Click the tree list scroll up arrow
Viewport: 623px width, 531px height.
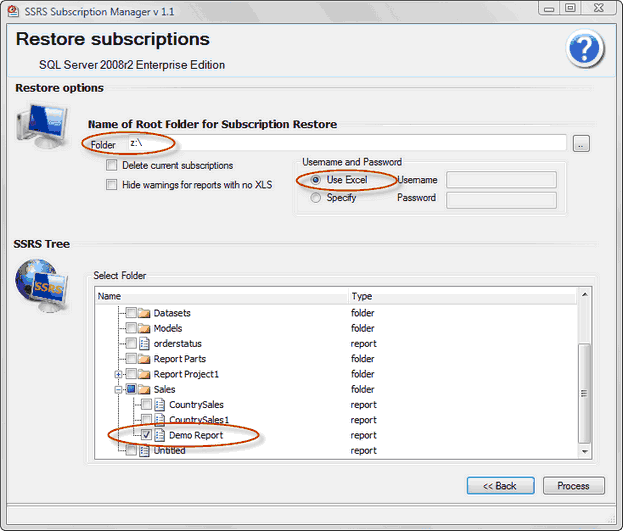point(584,295)
